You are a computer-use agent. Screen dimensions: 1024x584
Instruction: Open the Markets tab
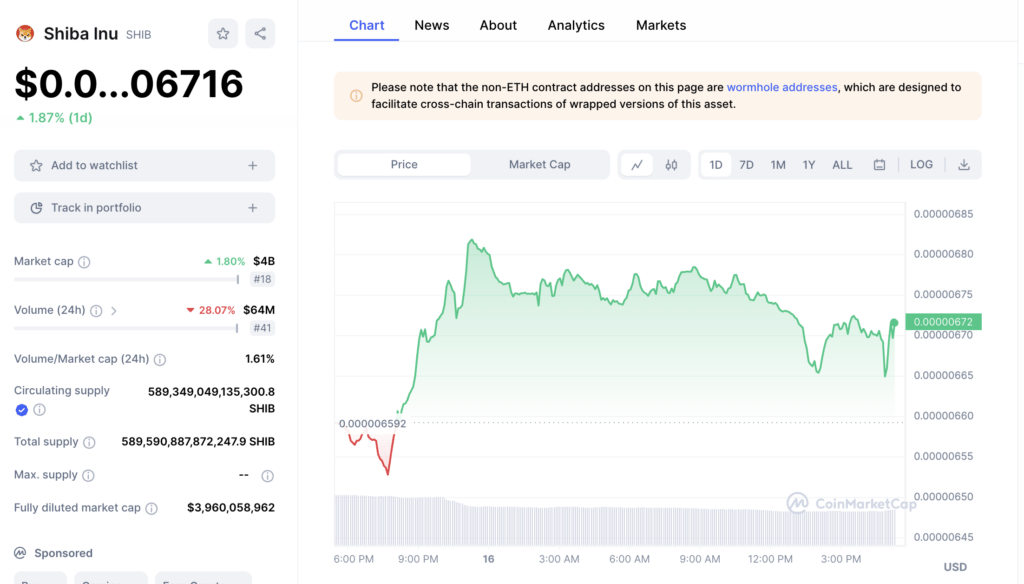coord(661,25)
